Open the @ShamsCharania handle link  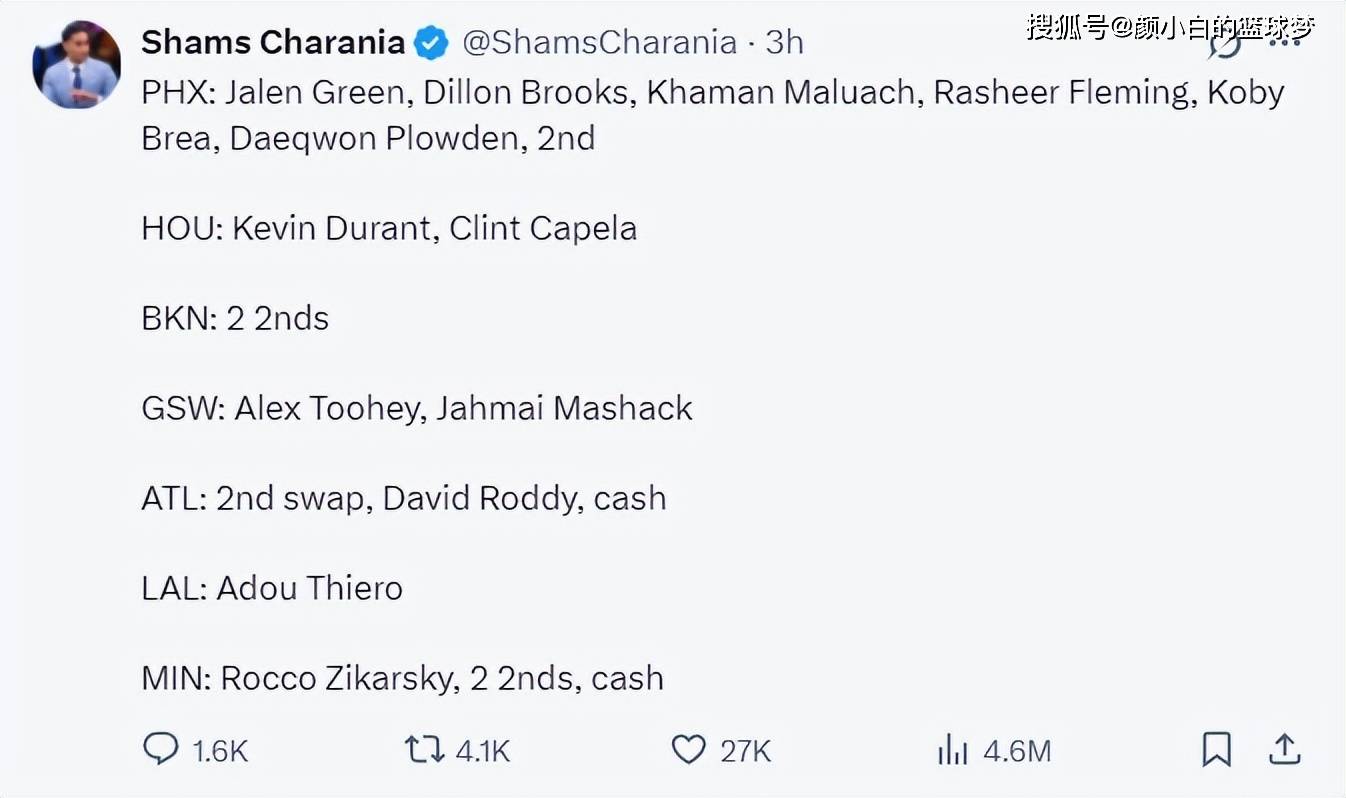coord(599,42)
